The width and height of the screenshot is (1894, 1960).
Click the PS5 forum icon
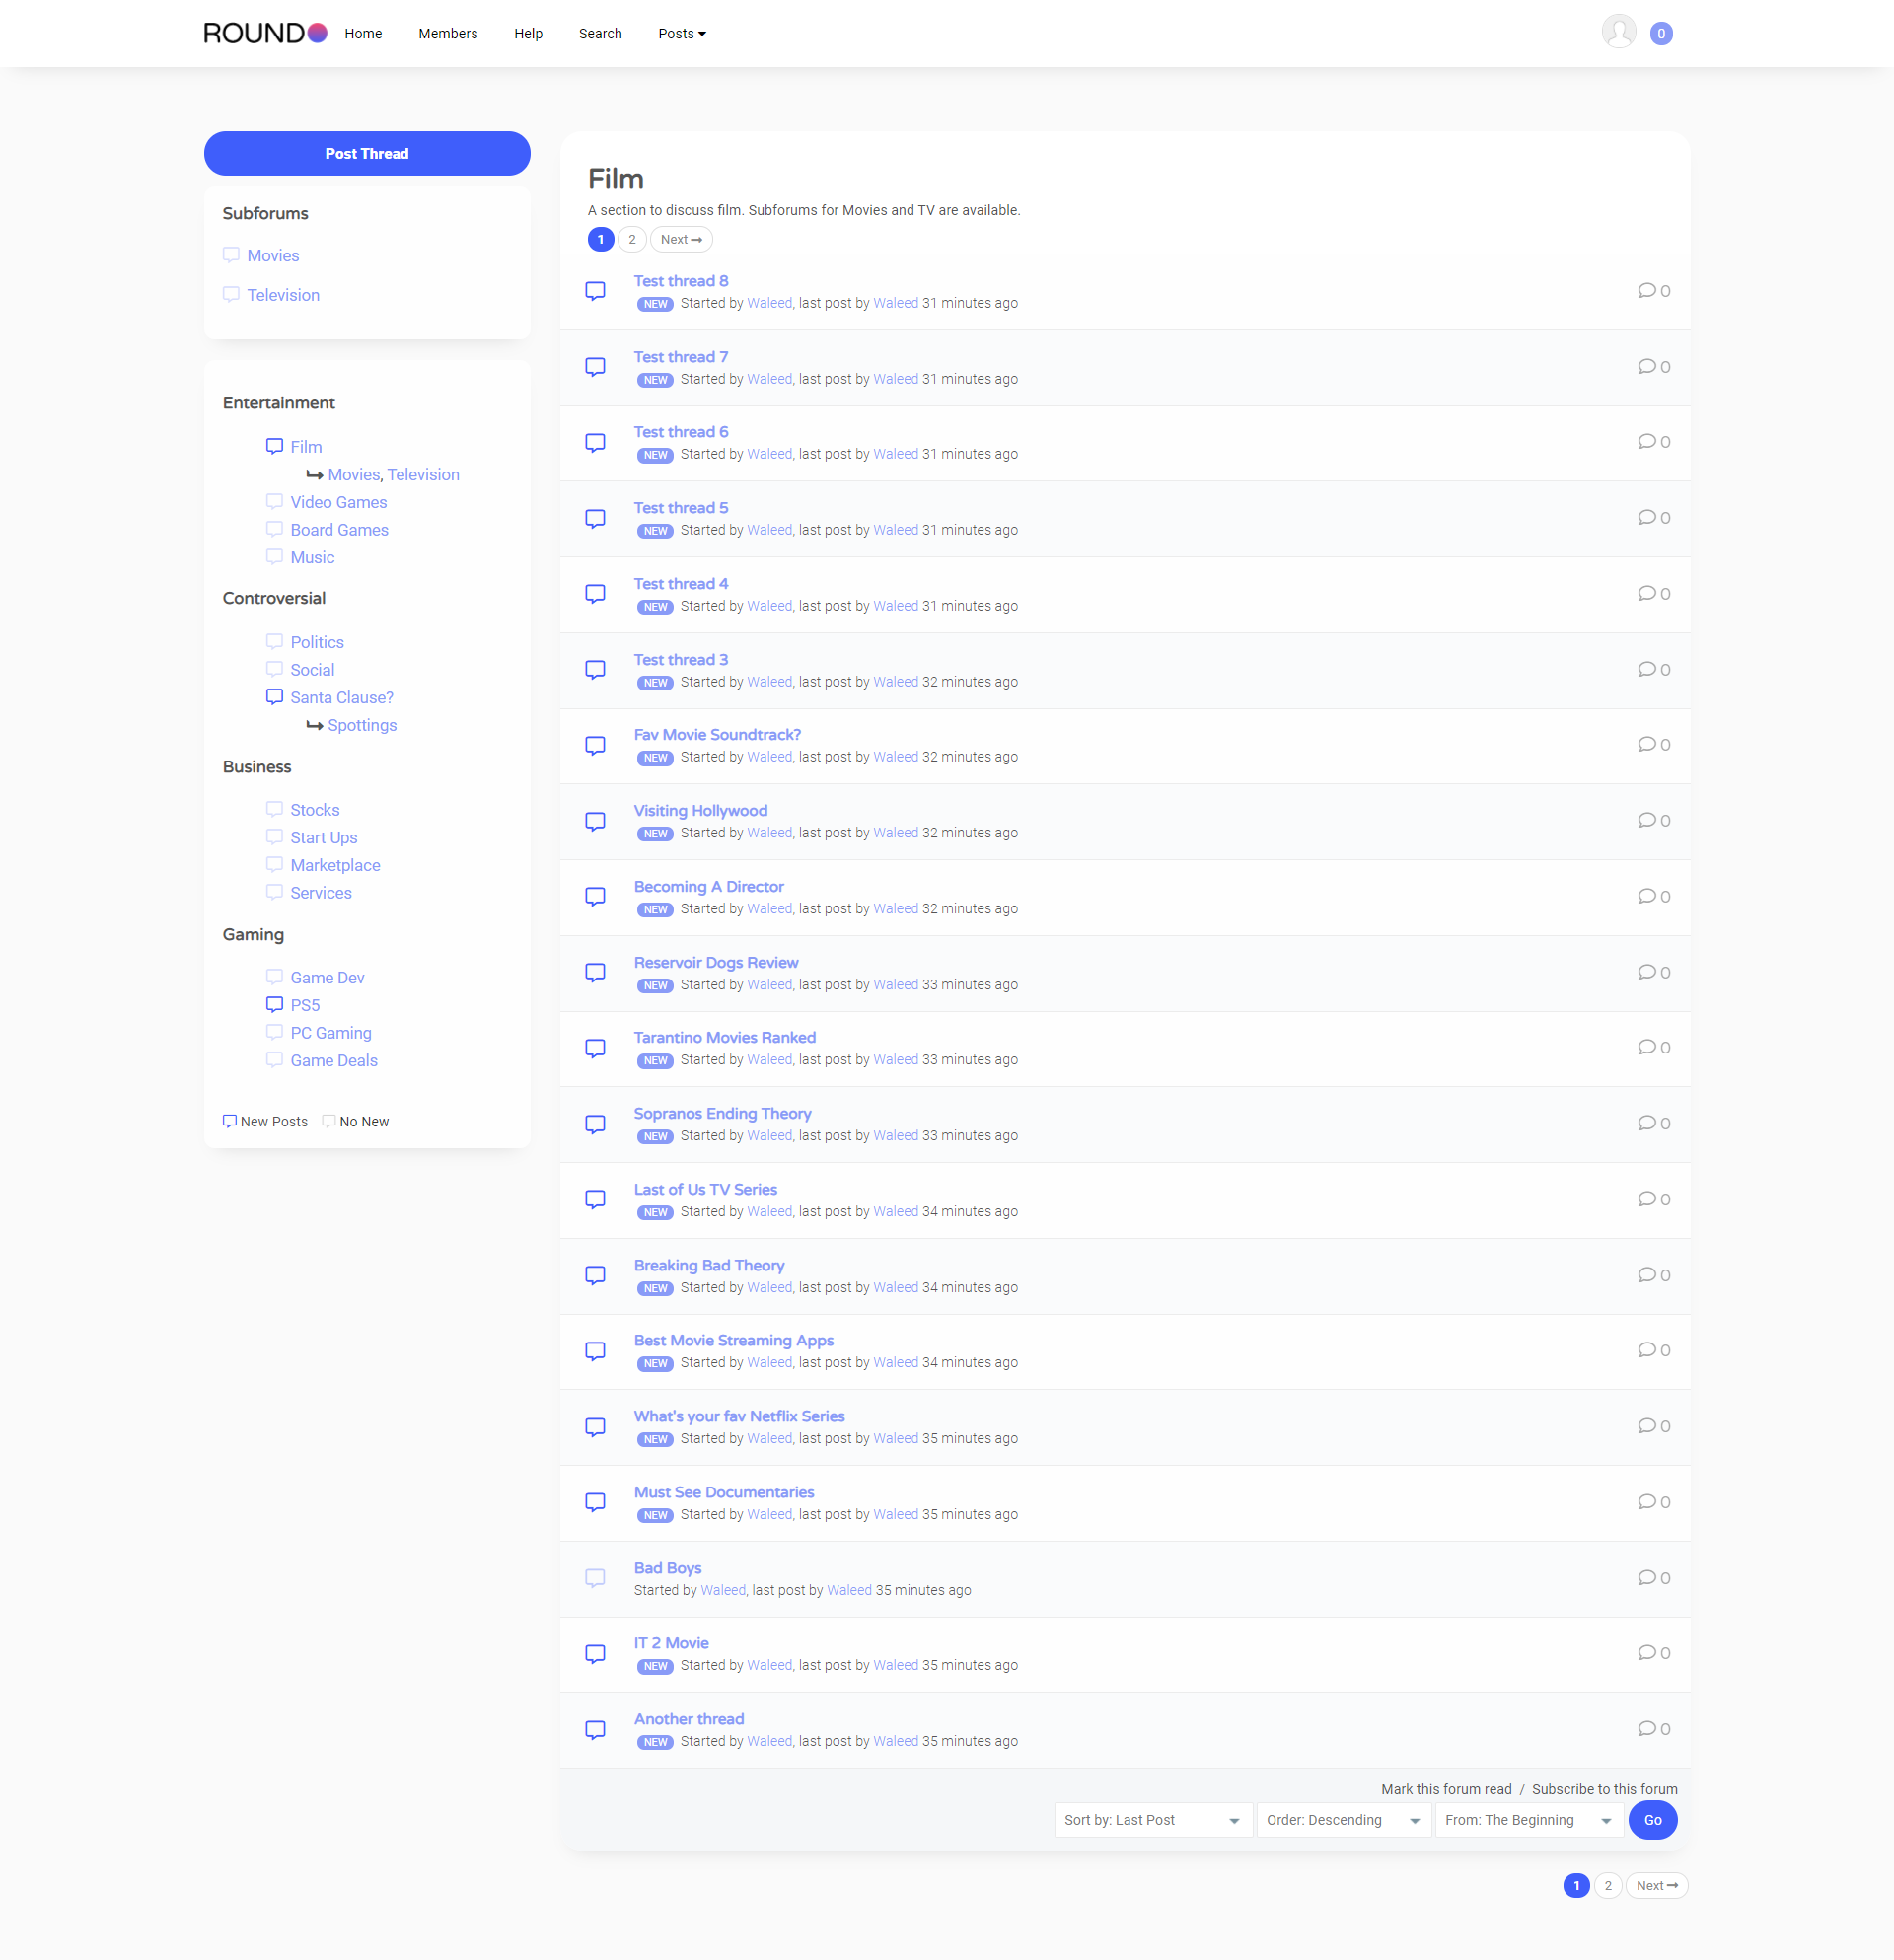[274, 1004]
